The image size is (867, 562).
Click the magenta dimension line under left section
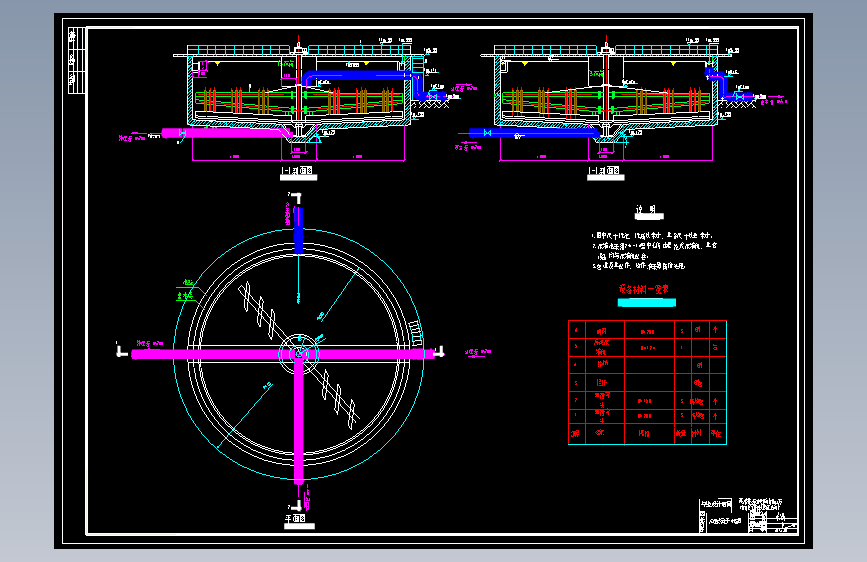coord(299,160)
